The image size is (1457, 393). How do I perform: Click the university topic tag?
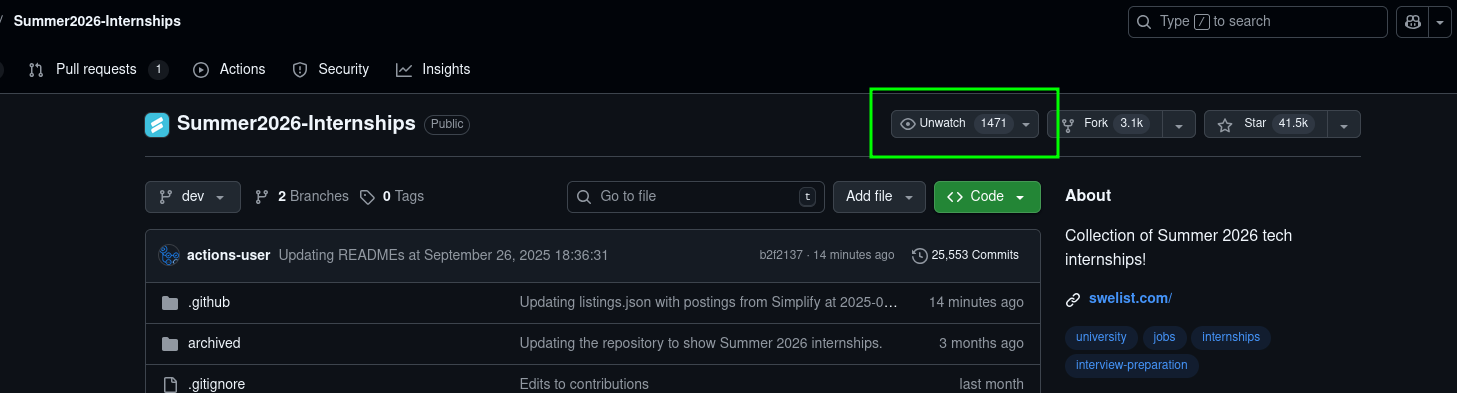1101,337
